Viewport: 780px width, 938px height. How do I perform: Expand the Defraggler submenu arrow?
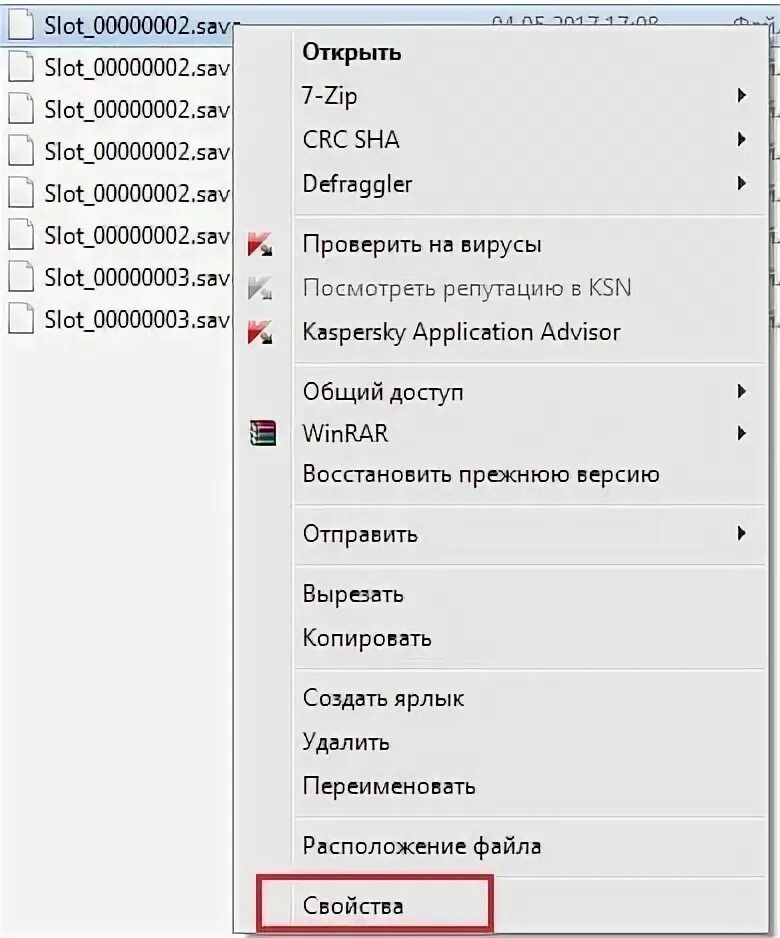pyautogui.click(x=741, y=184)
